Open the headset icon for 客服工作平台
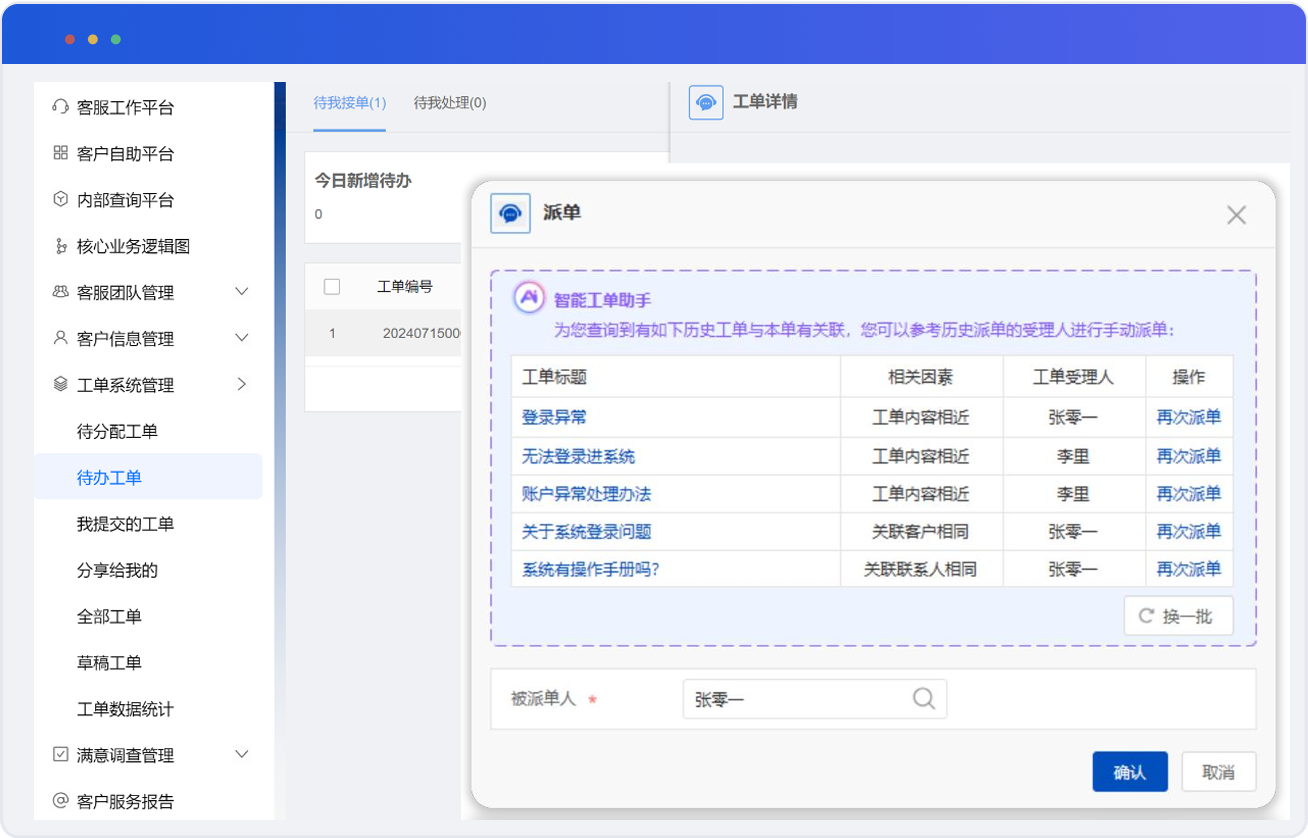This screenshot has width=1308, height=838. [x=60, y=107]
